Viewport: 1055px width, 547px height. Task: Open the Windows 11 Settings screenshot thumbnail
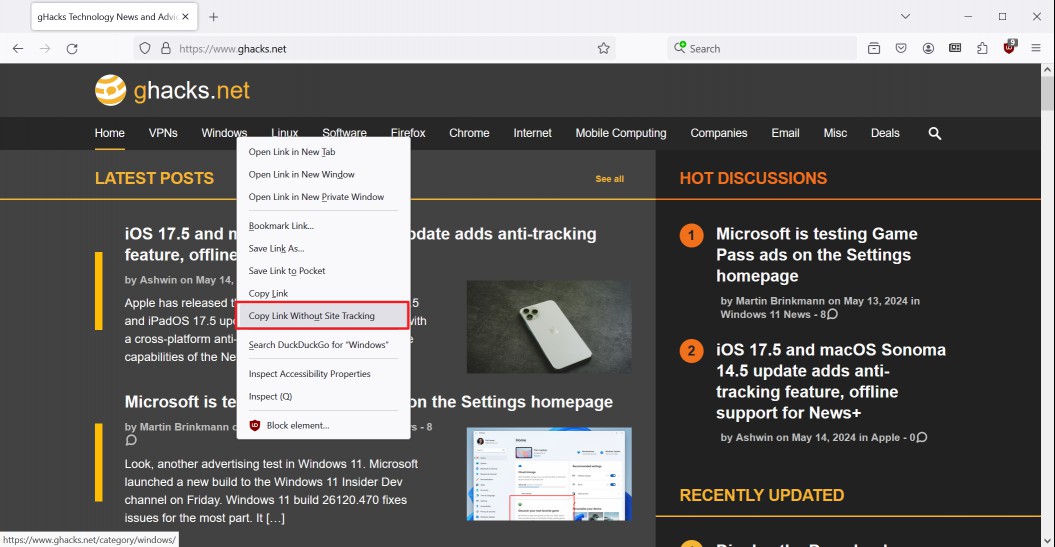click(x=549, y=474)
